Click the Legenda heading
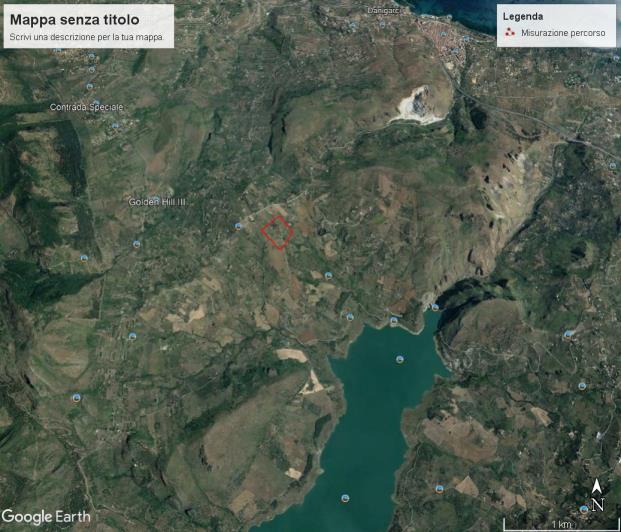 [x=523, y=17]
